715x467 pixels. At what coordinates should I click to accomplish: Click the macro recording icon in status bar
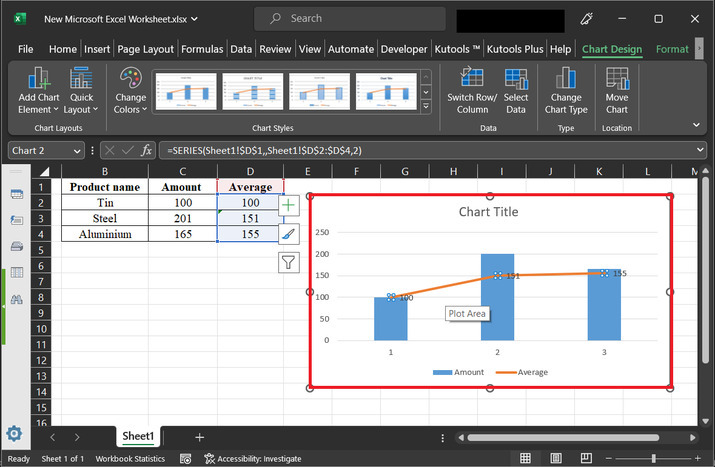185,459
